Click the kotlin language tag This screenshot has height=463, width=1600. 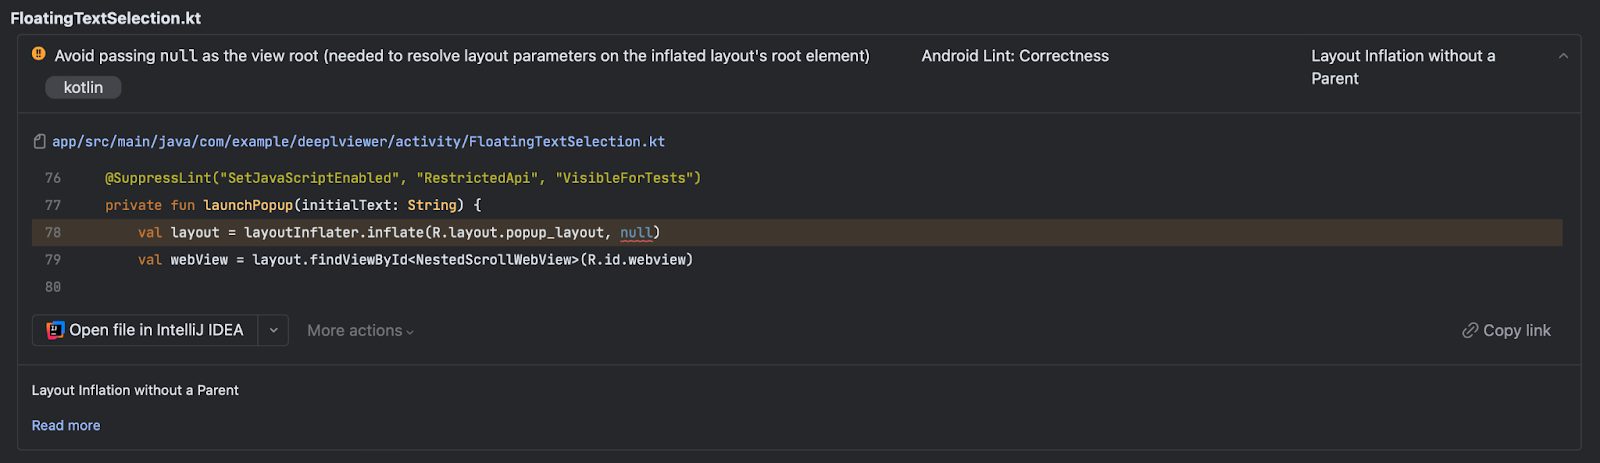[83, 87]
